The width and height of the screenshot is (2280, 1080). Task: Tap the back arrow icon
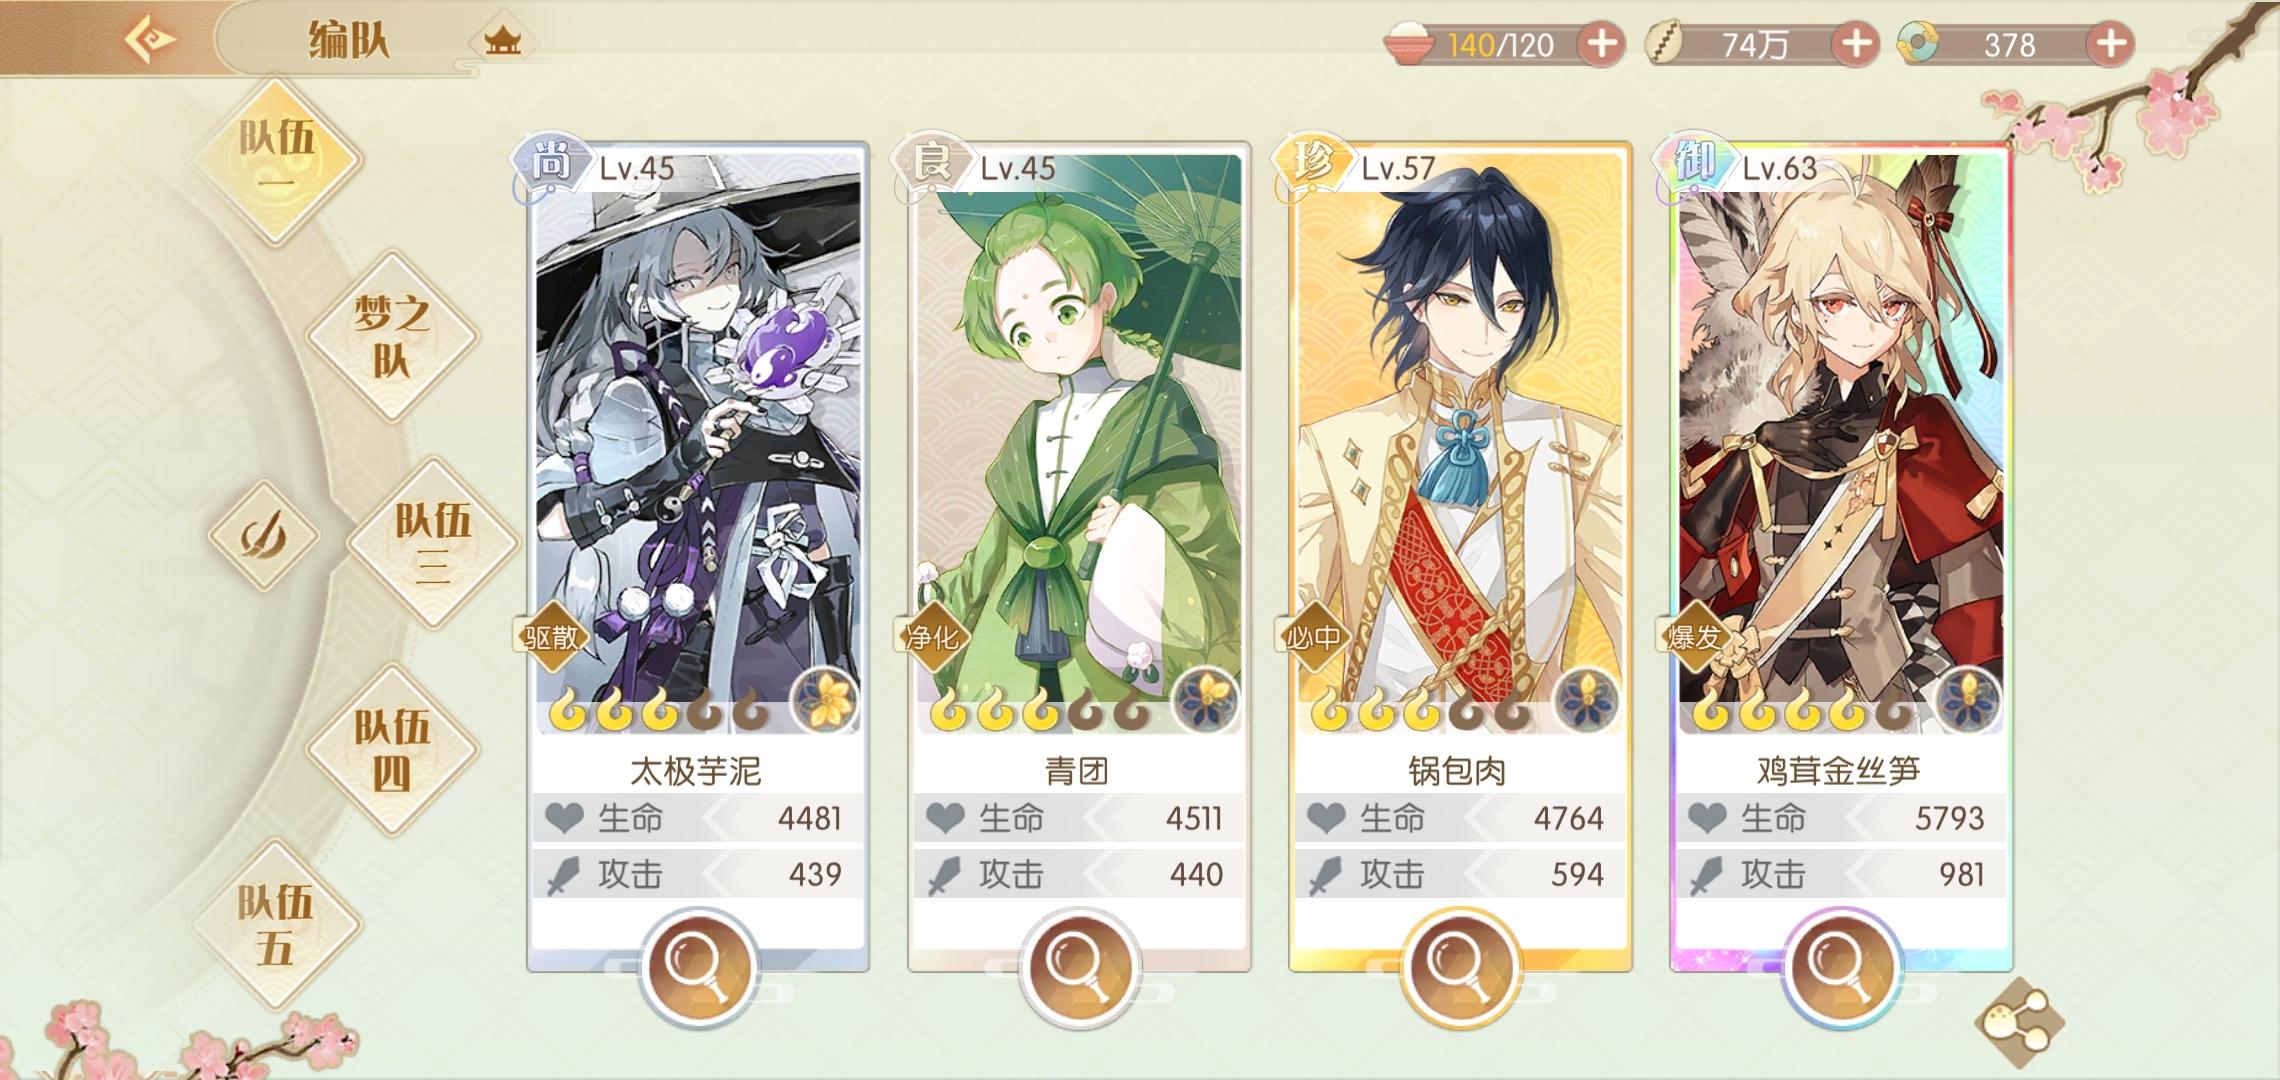tap(151, 40)
